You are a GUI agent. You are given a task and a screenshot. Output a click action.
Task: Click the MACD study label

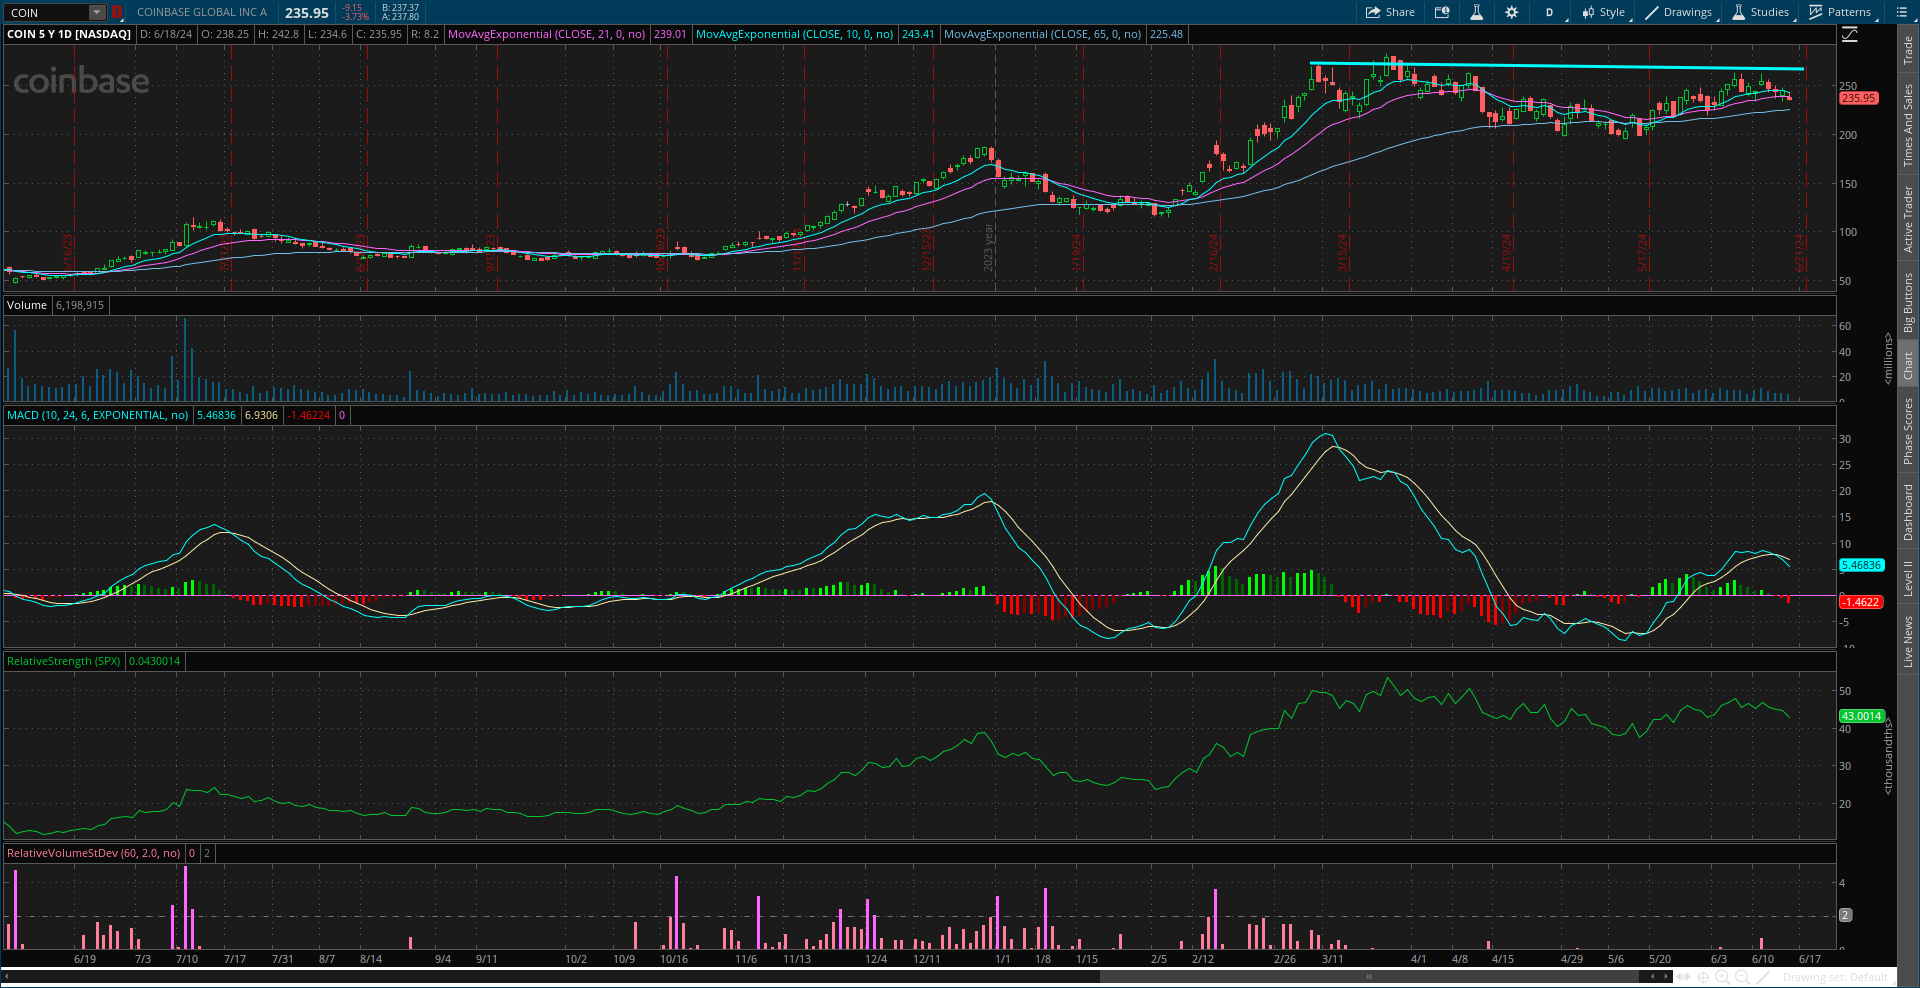click(97, 415)
